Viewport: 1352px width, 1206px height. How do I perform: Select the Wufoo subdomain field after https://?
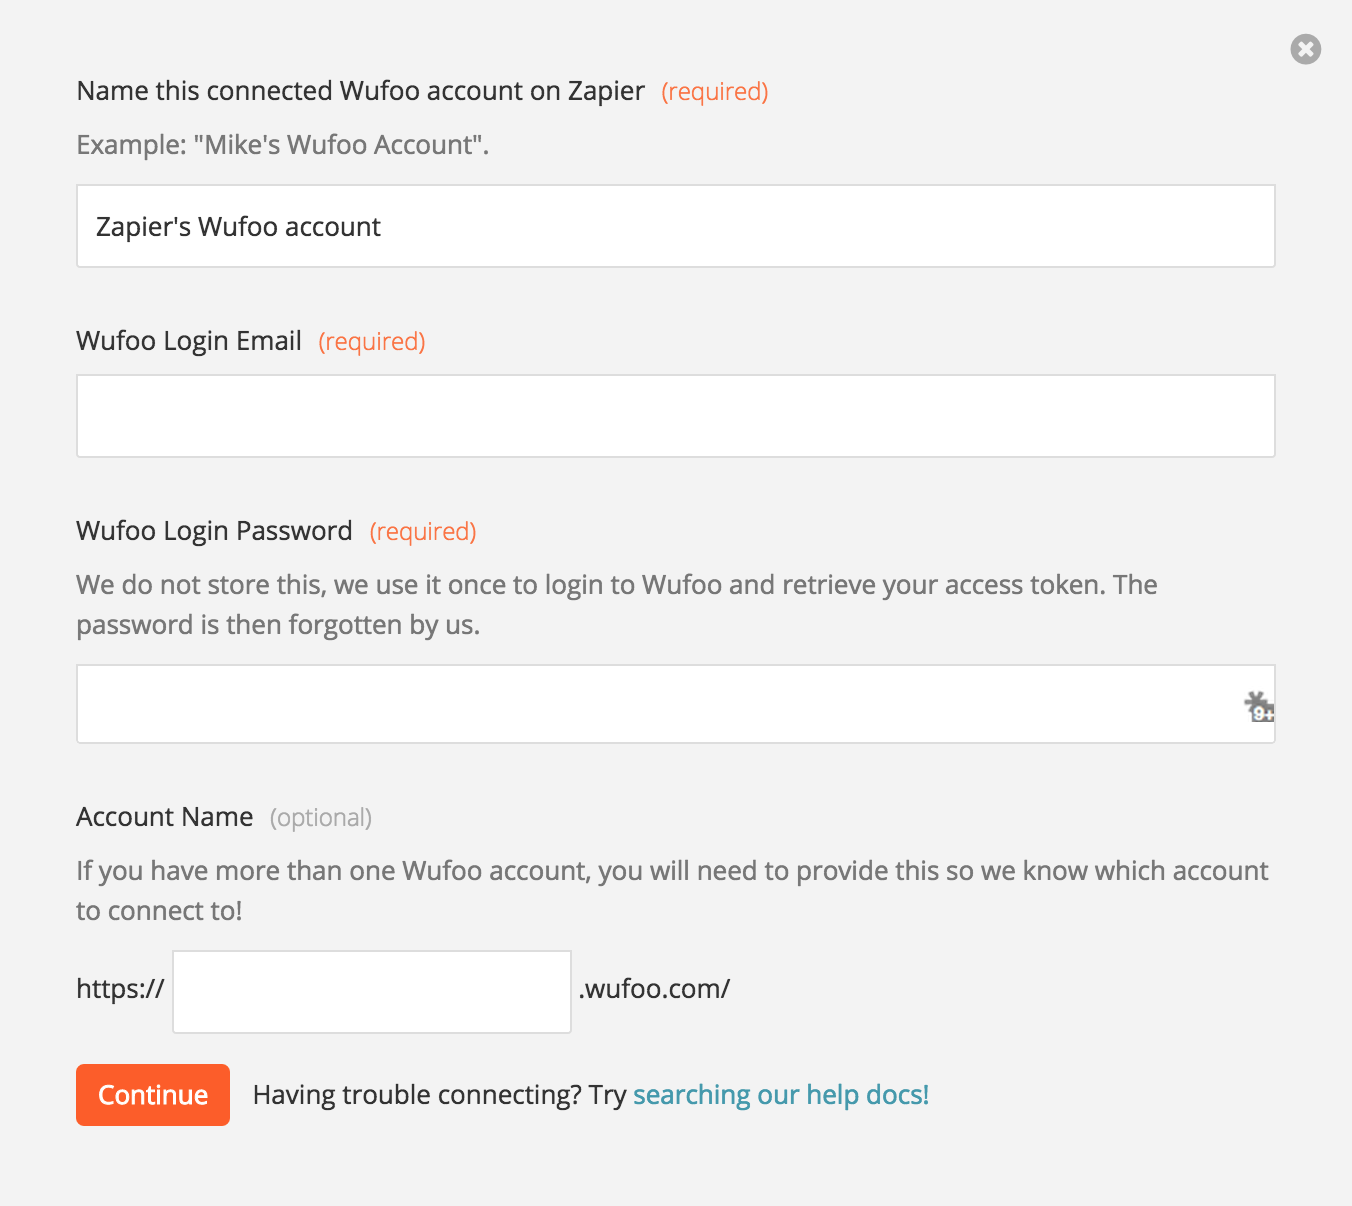(x=372, y=992)
